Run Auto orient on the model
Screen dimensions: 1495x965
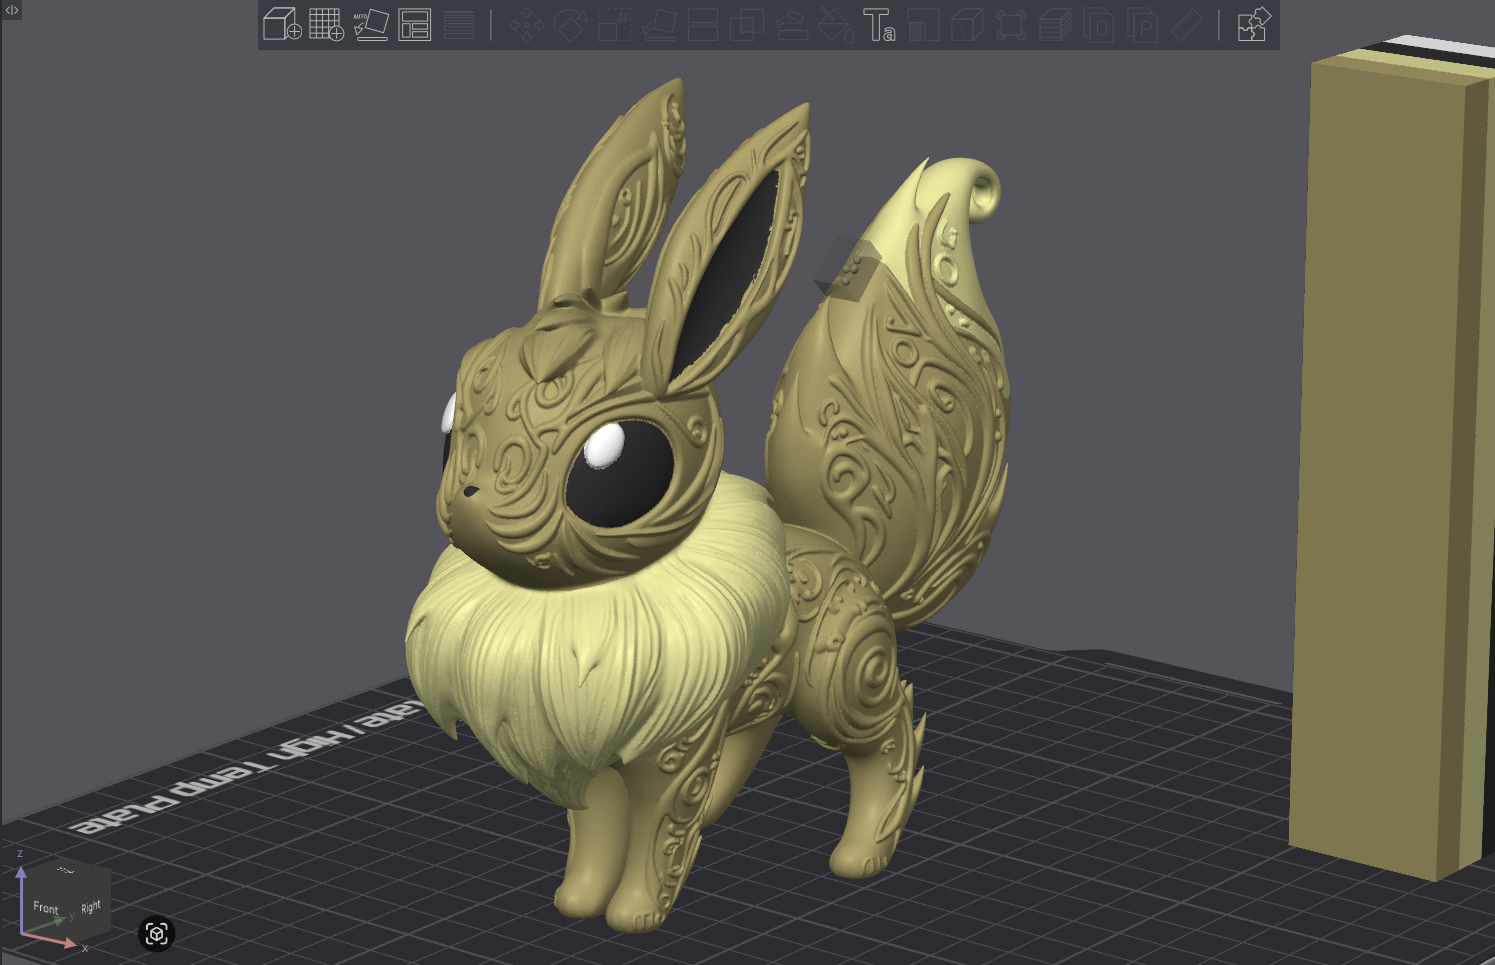370,24
